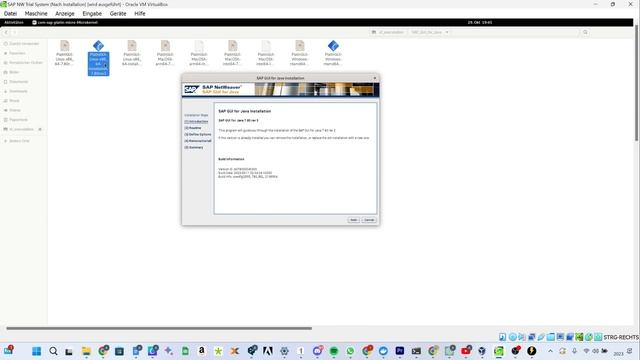
Task: Open File Explorer from the taskbar
Action: pyautogui.click(x=86, y=351)
